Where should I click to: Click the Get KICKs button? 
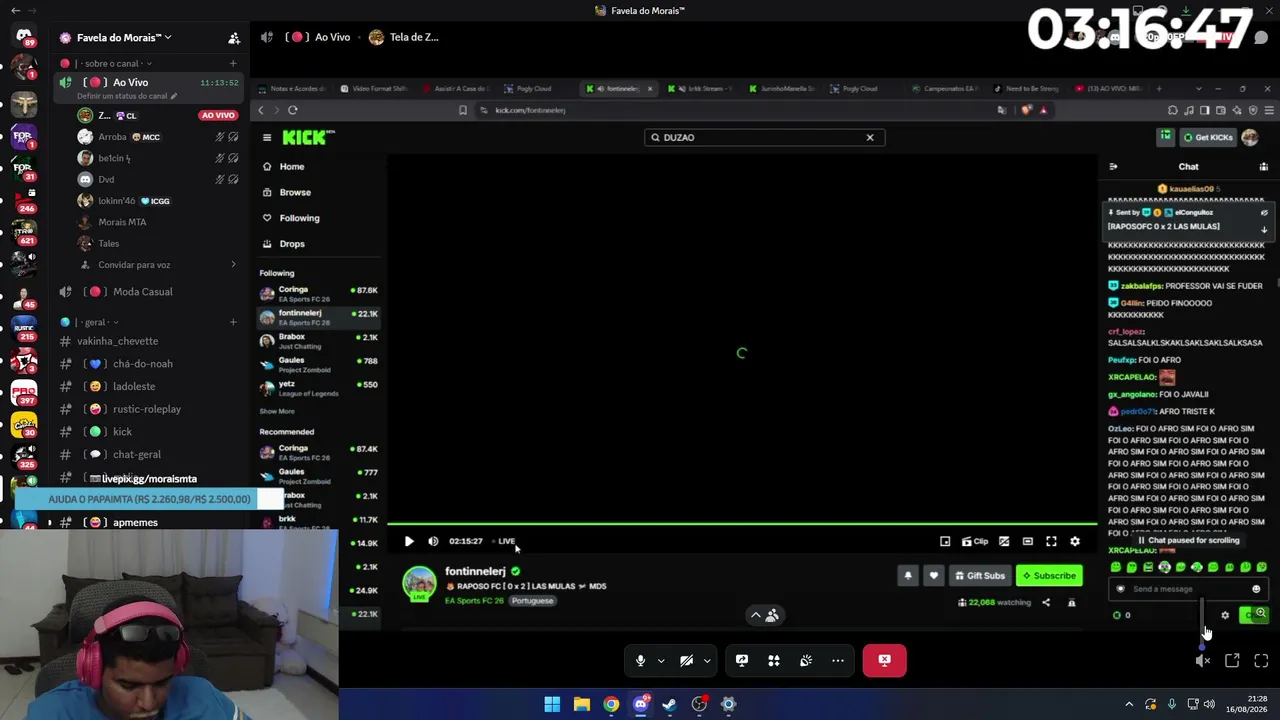(1208, 138)
